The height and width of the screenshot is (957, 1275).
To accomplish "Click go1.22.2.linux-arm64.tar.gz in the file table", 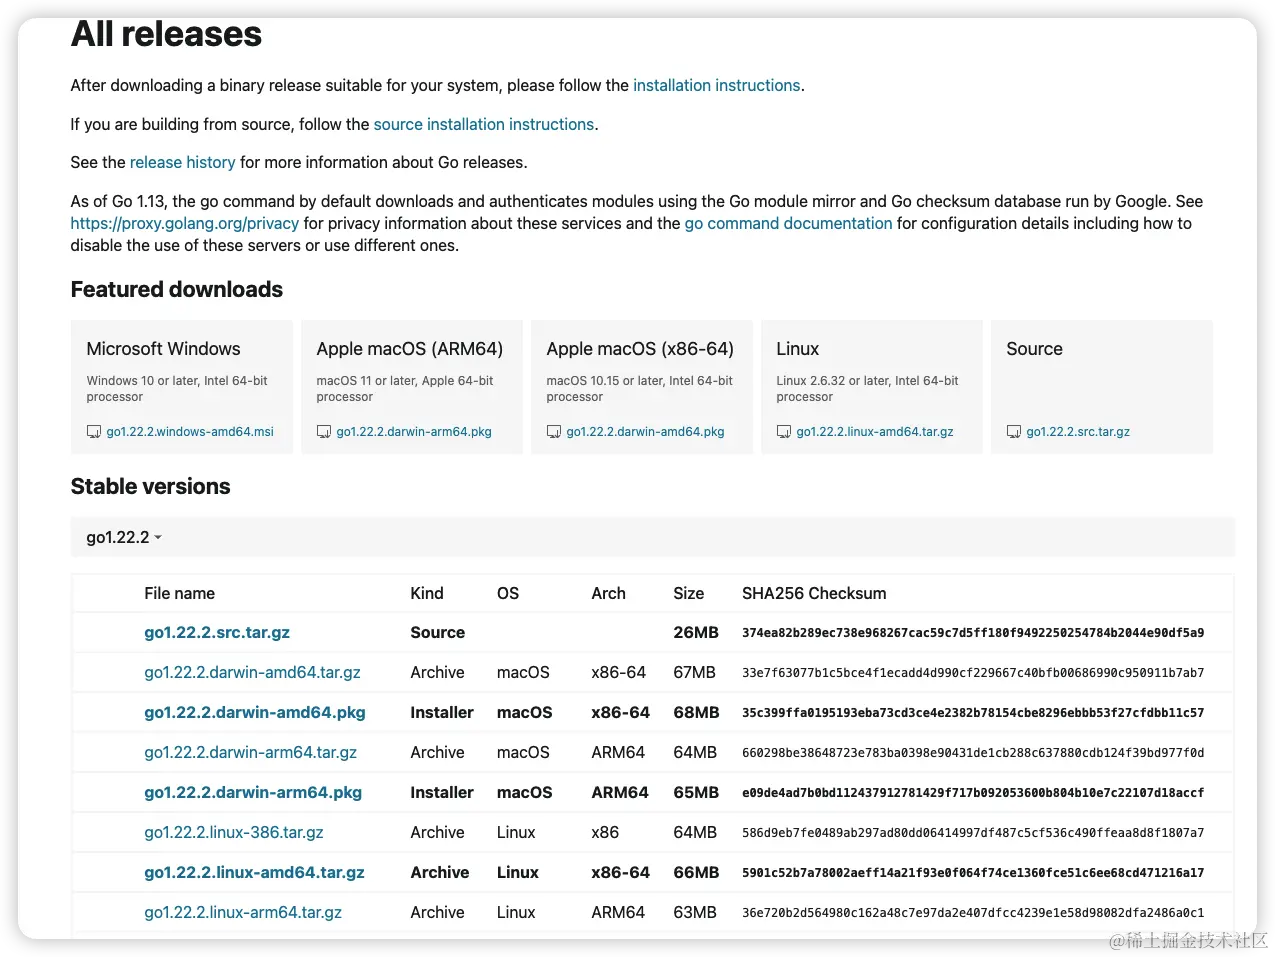I will [243, 912].
